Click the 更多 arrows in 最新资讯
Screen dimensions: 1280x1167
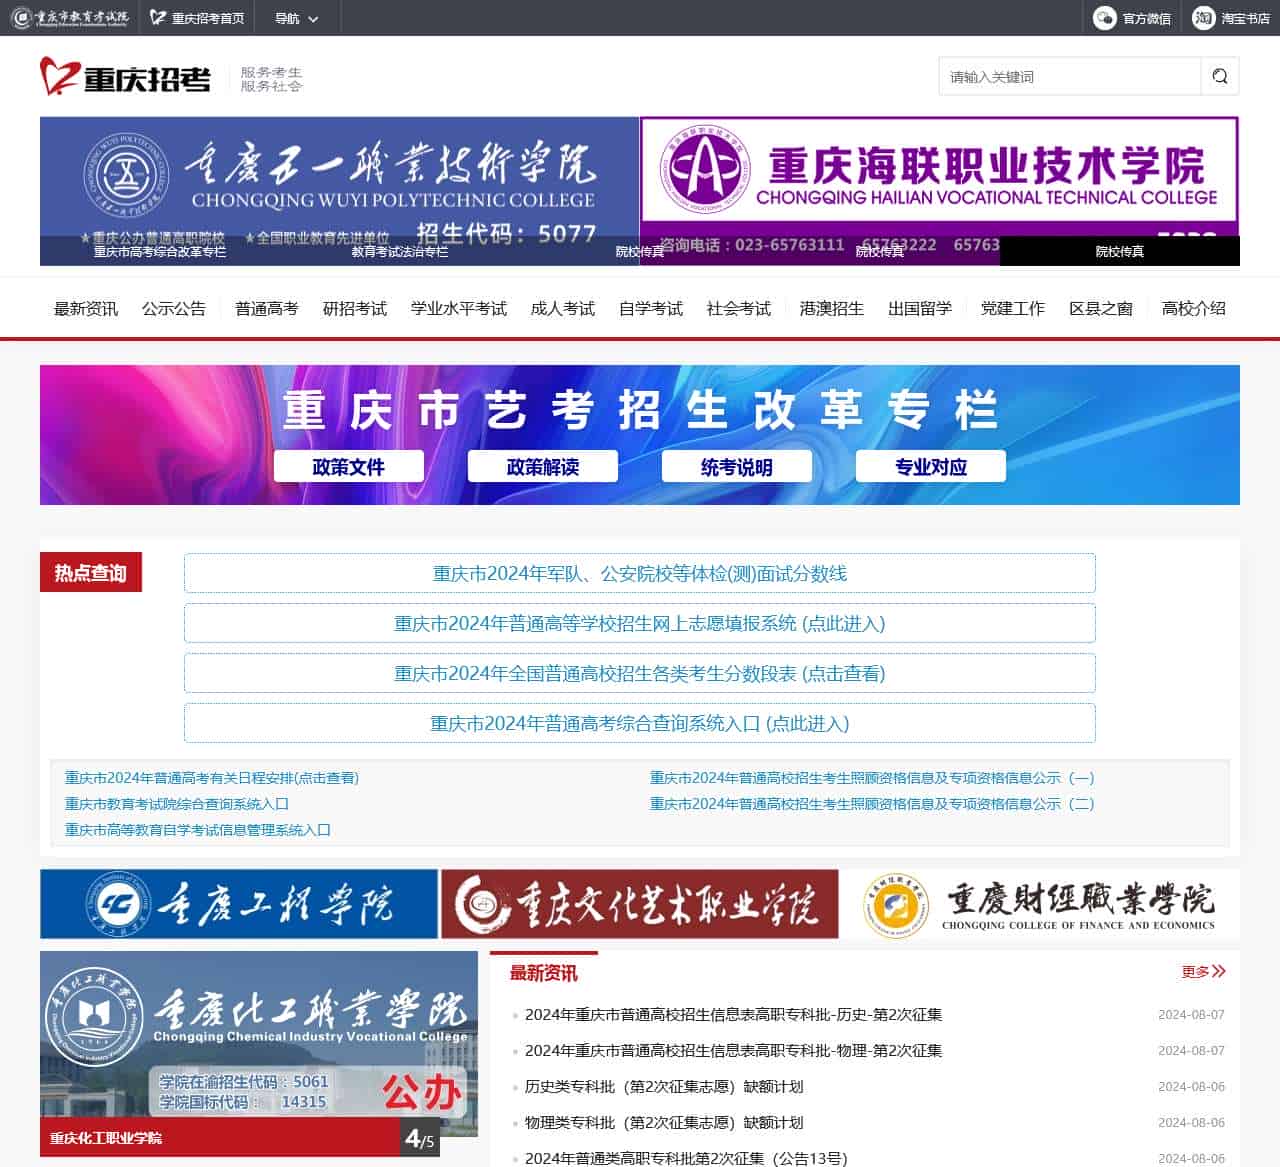1203,971
